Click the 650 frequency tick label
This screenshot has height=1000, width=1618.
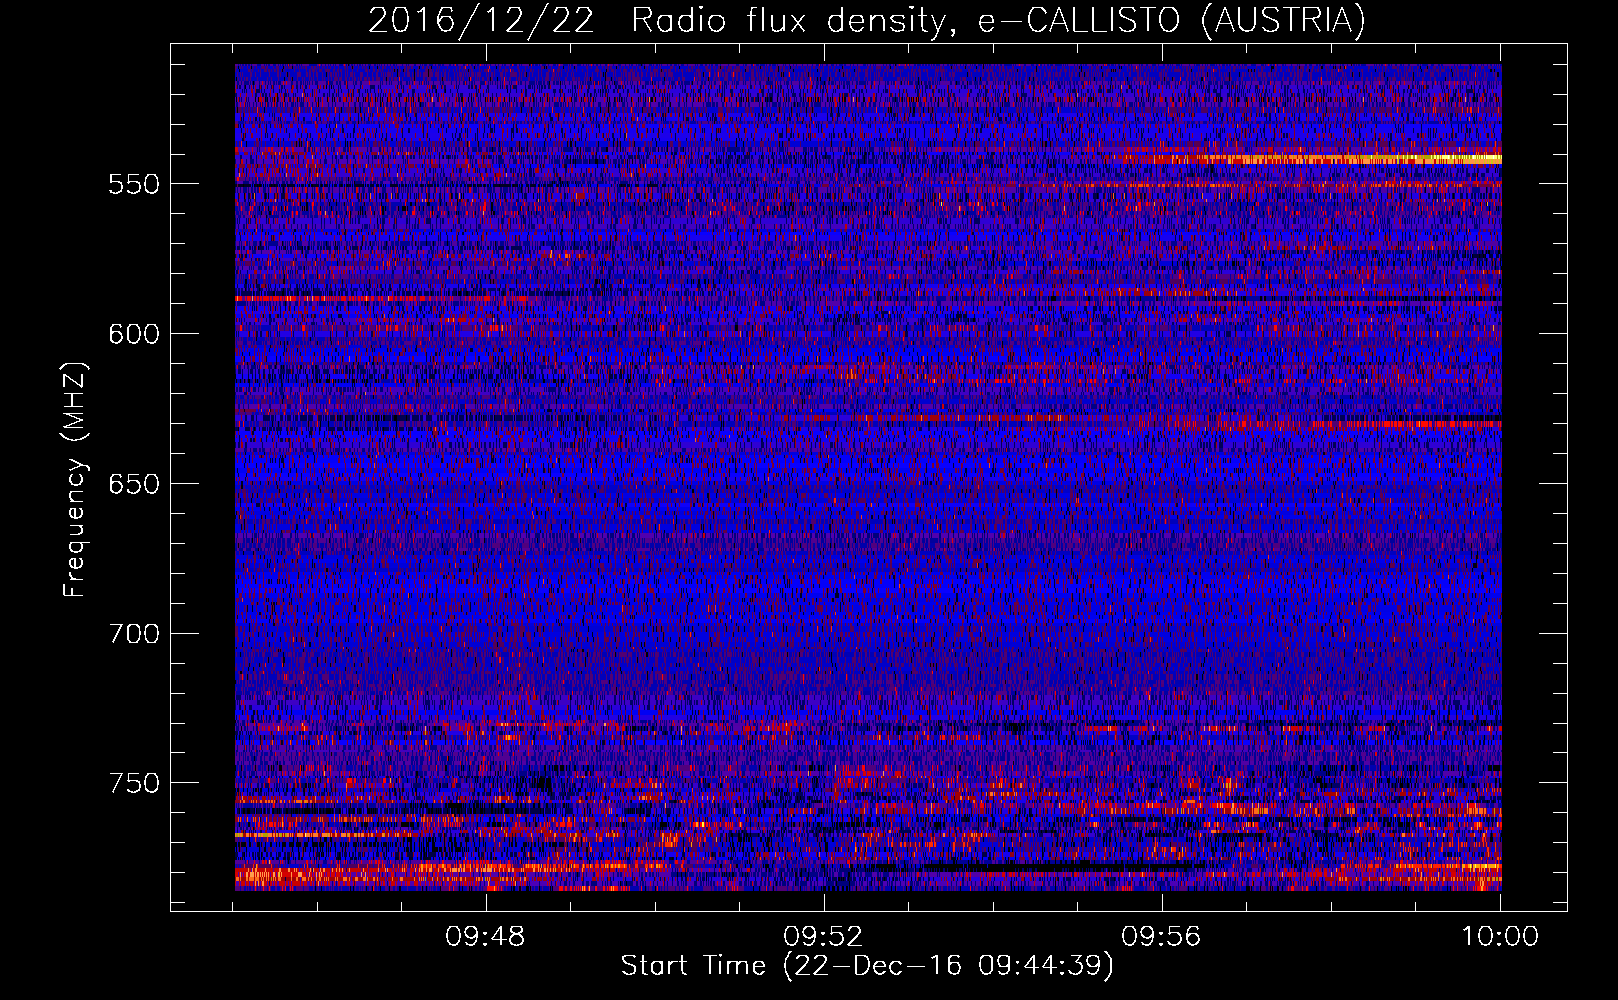[x=134, y=484]
